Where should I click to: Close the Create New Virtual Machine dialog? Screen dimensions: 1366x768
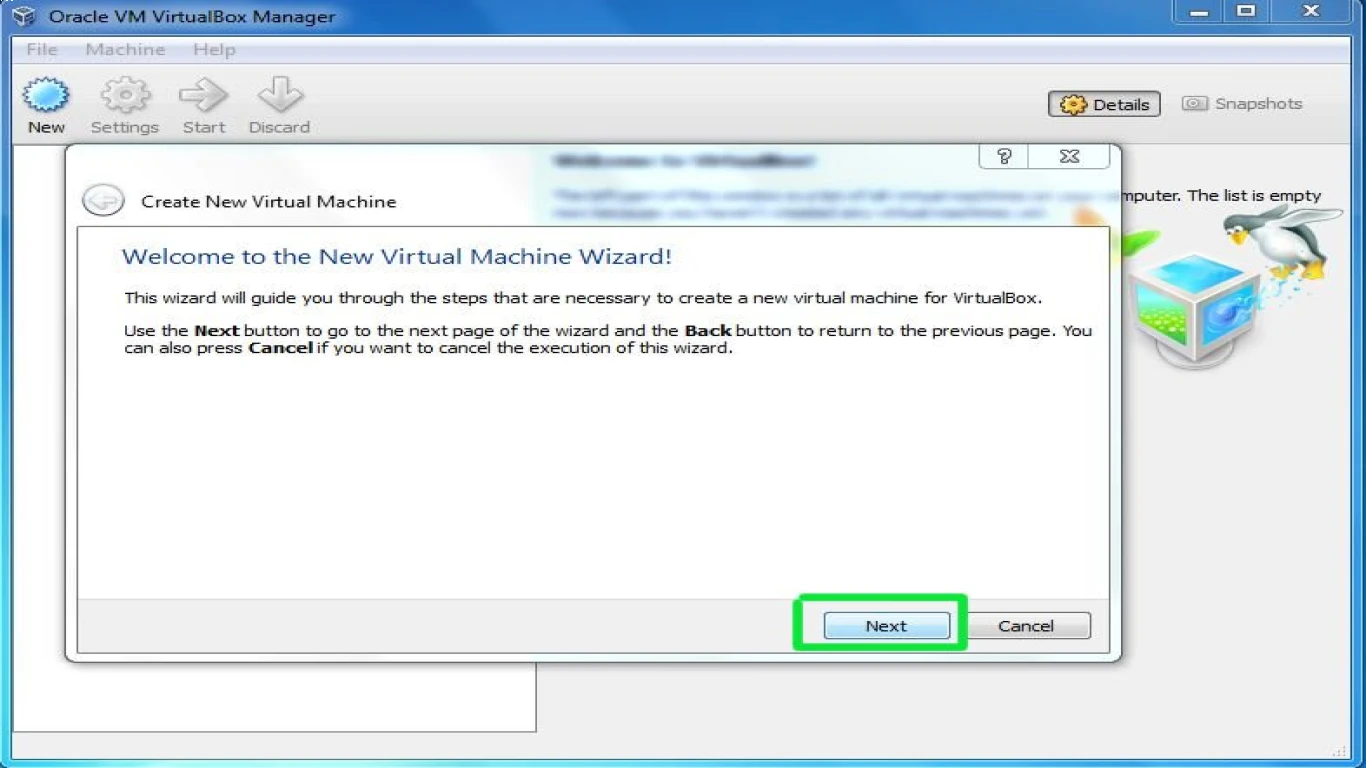[x=1069, y=156]
